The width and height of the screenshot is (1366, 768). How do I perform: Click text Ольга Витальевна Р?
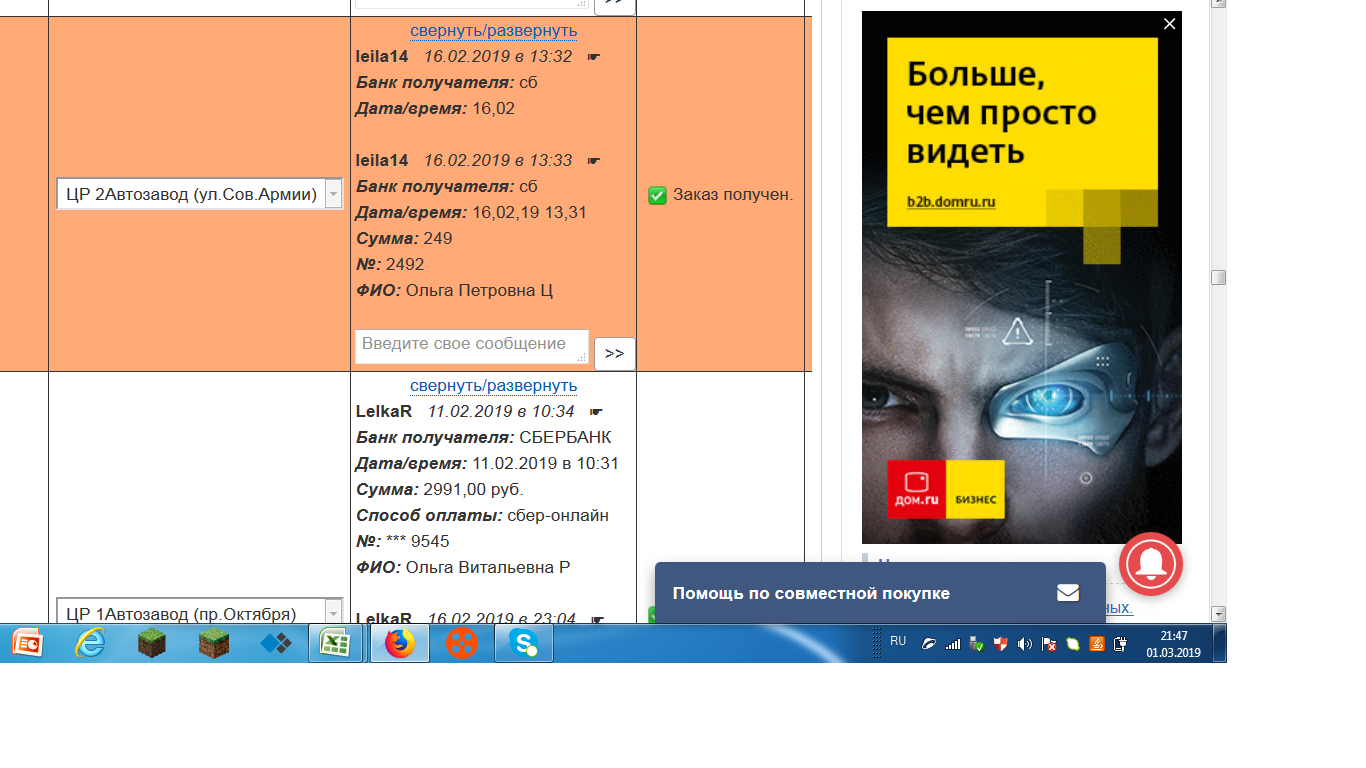tap(488, 568)
